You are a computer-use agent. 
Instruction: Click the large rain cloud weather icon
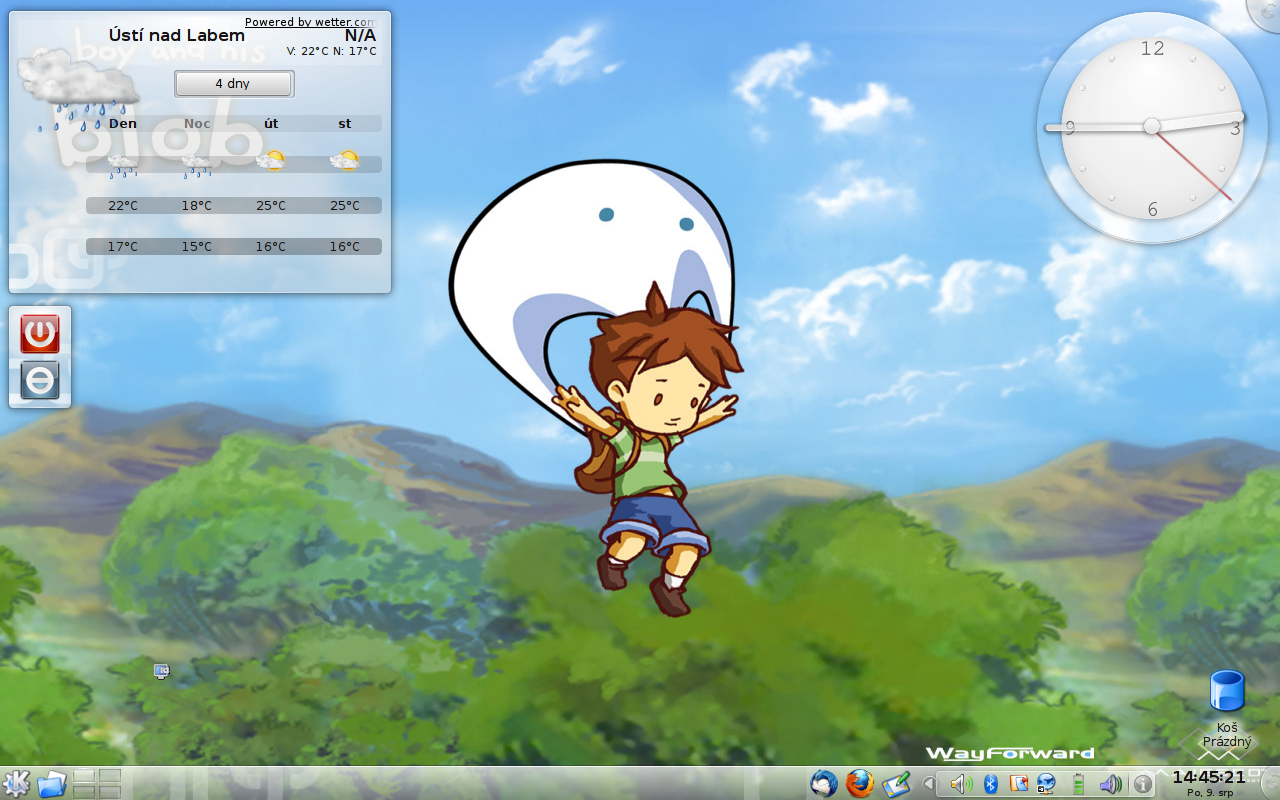pos(78,90)
